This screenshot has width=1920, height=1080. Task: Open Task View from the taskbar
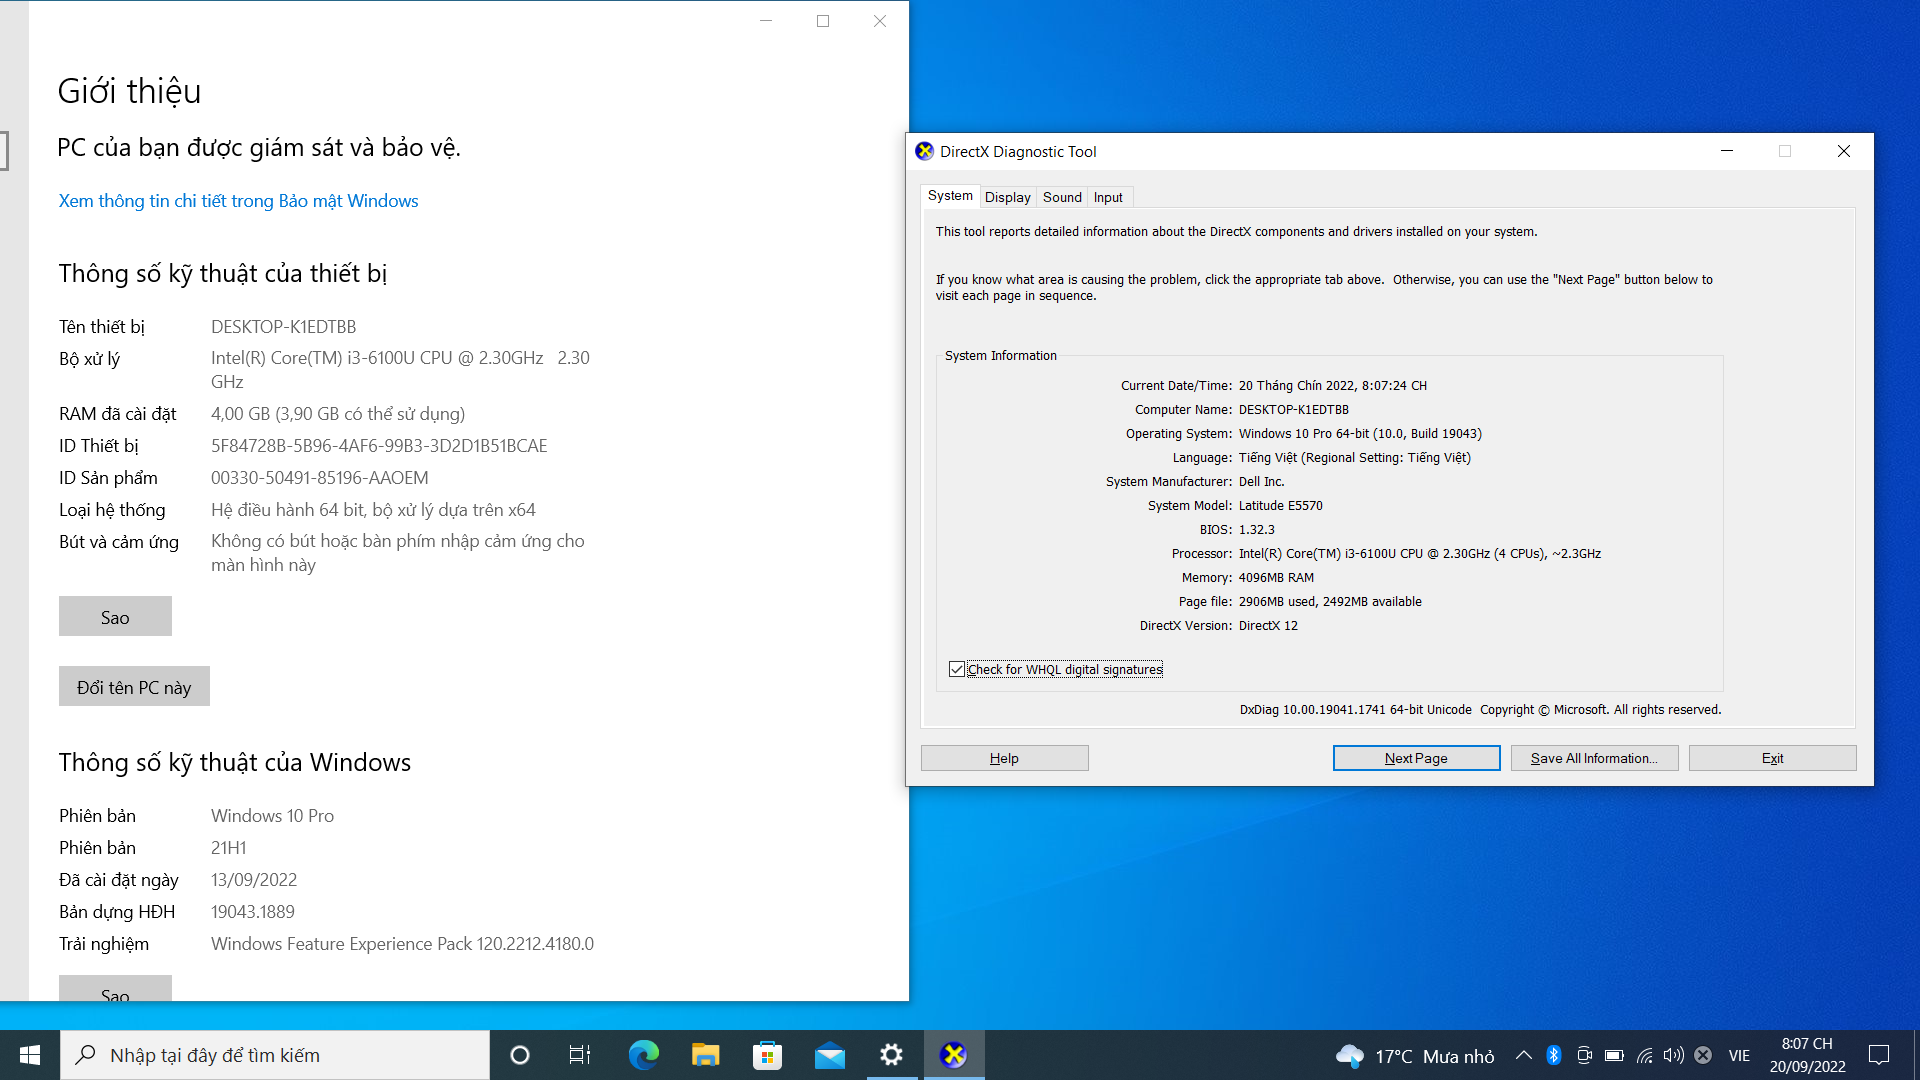click(580, 1055)
